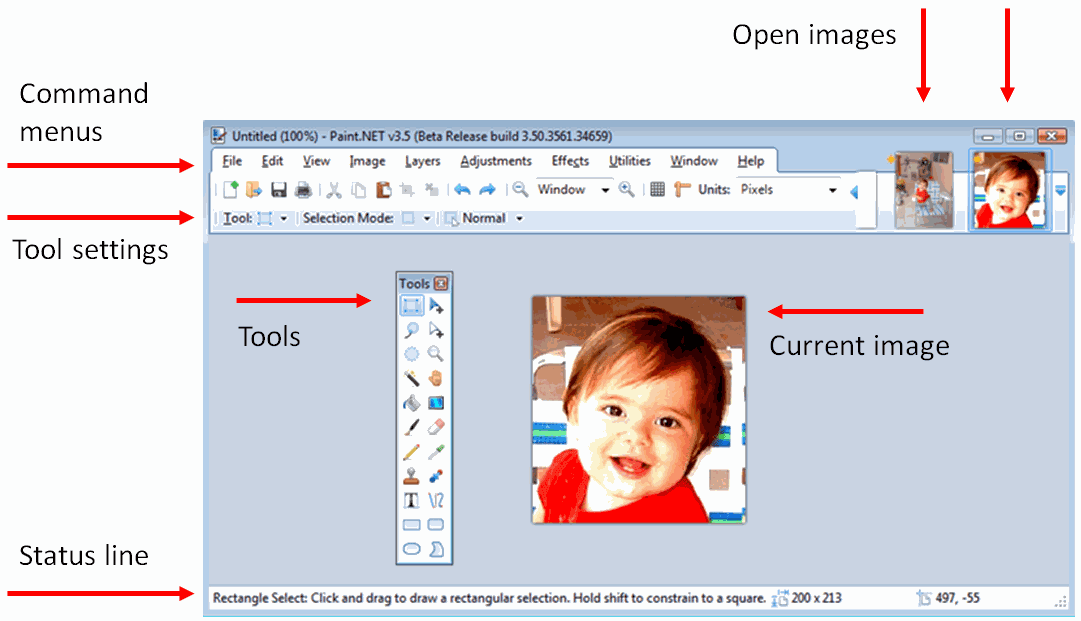Select the Line/Curve tool
The image size is (1081, 621).
pyautogui.click(x=435, y=500)
